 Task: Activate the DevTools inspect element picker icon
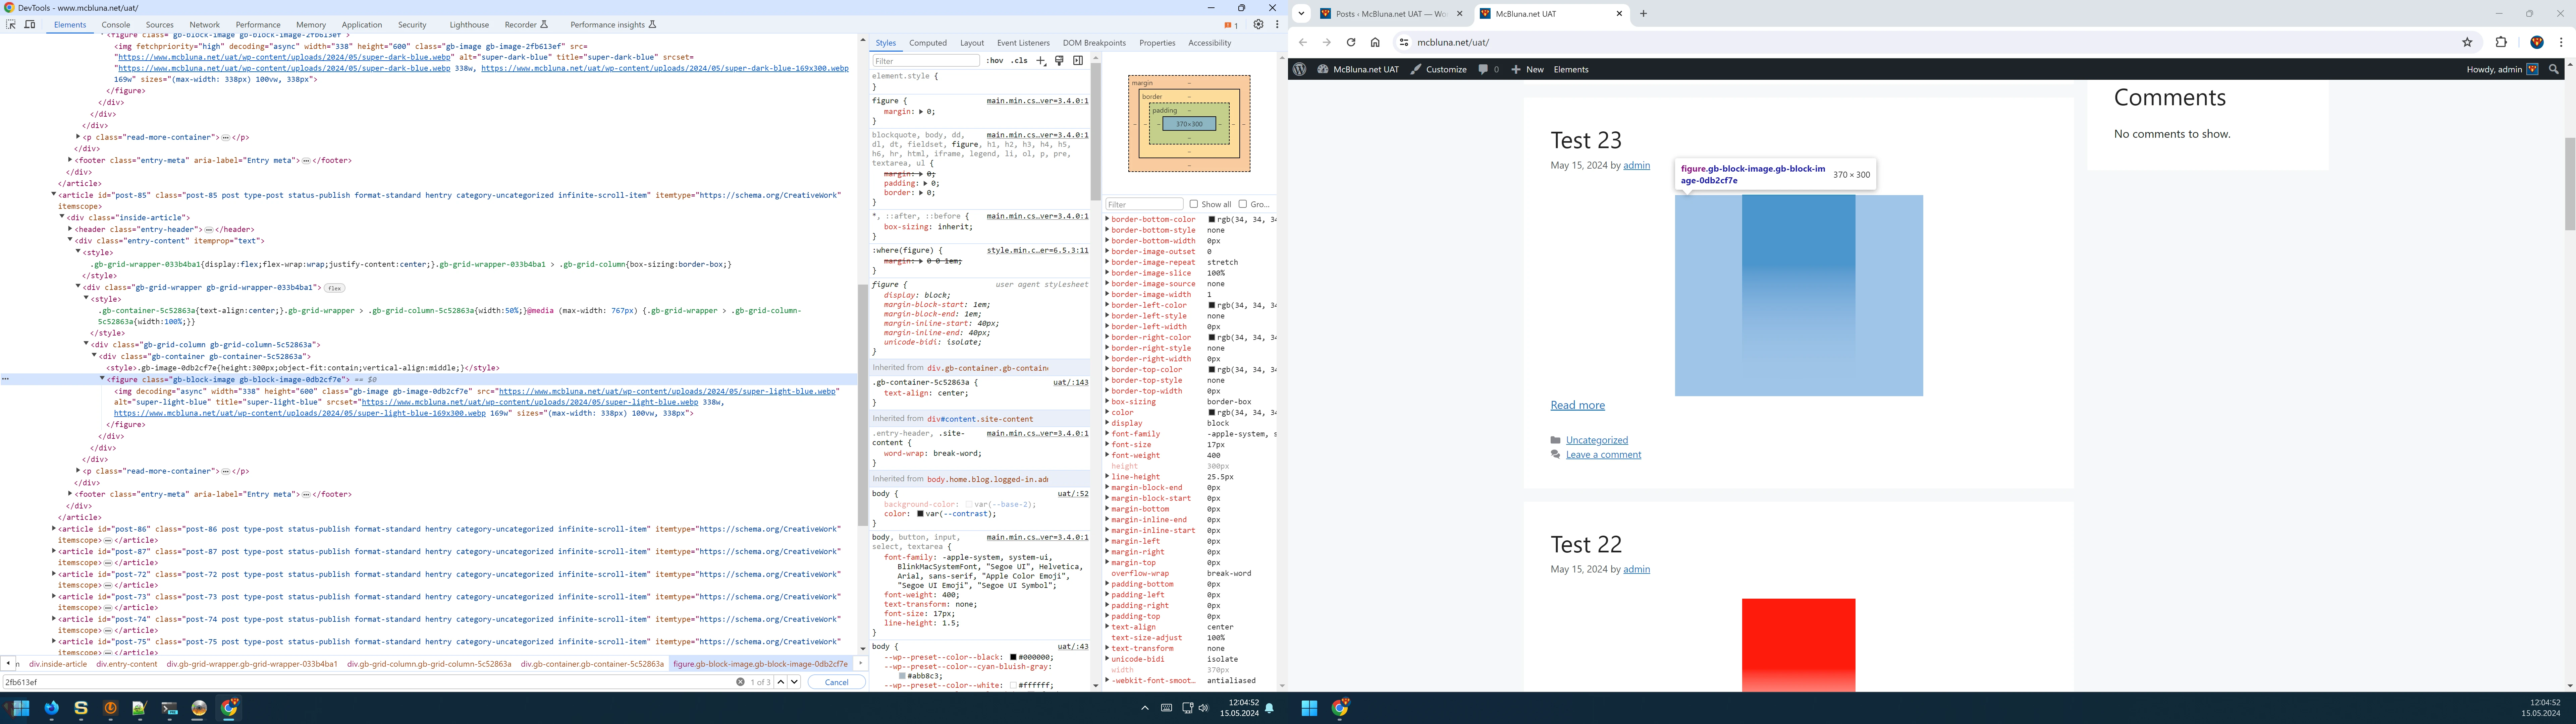[x=11, y=24]
